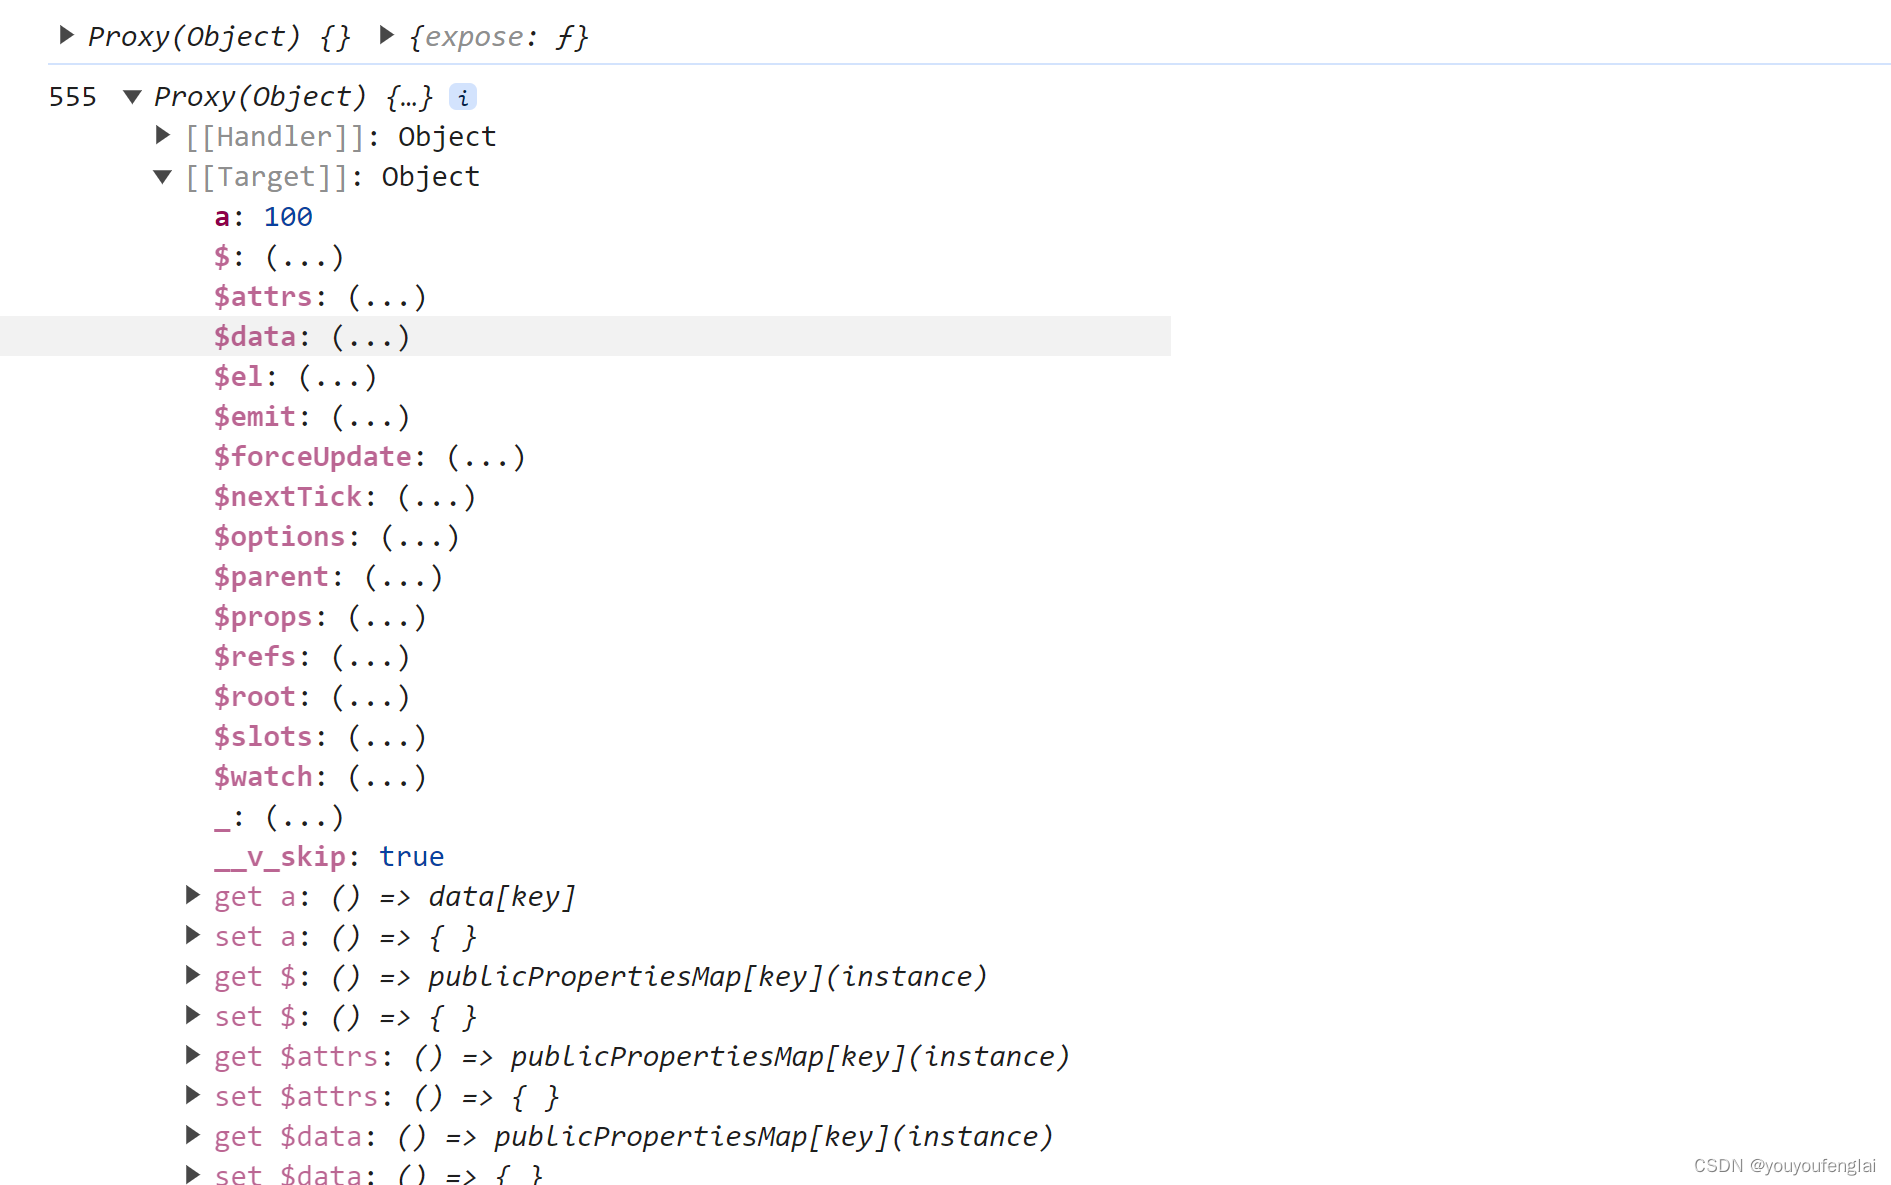Image resolution: width=1891 pixels, height=1185 pixels.
Task: Expand the get $attrs getter
Action: [193, 1056]
